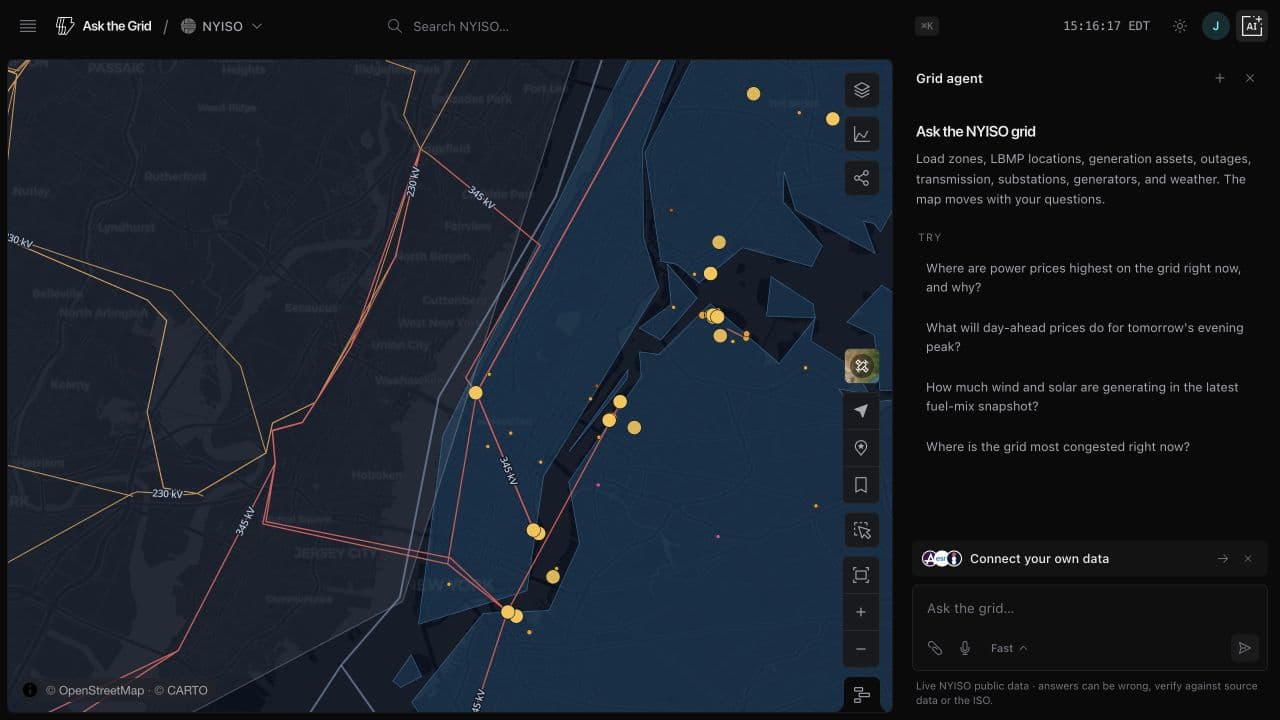Image resolution: width=1280 pixels, height=720 pixels.
Task: Click the Connect your own data arrow
Action: coord(1223,559)
